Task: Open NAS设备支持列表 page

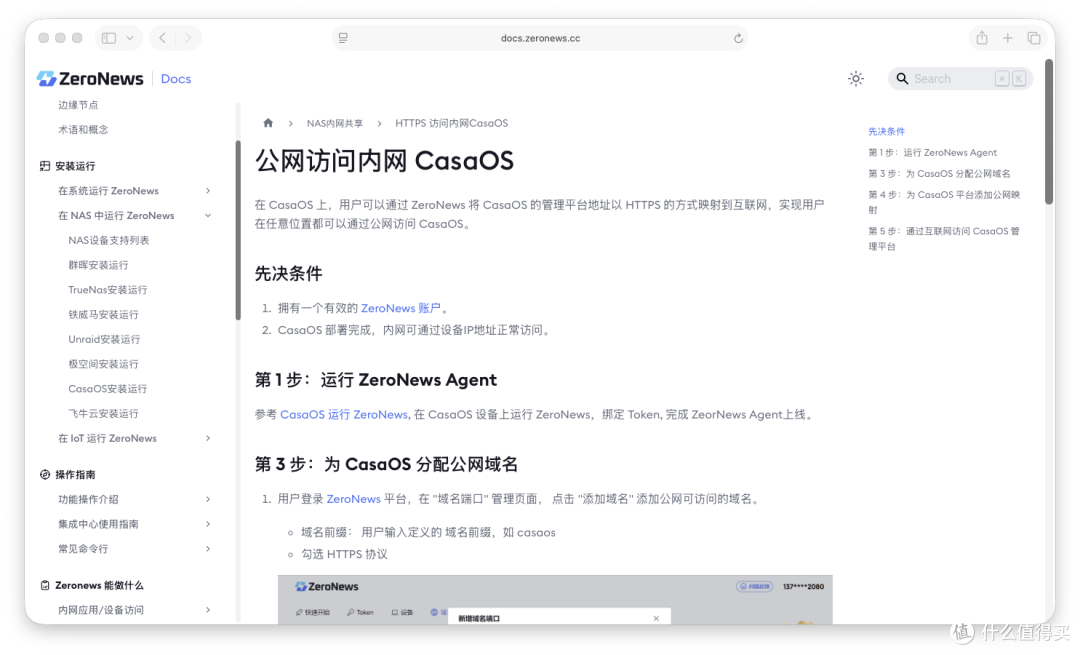Action: 109,240
